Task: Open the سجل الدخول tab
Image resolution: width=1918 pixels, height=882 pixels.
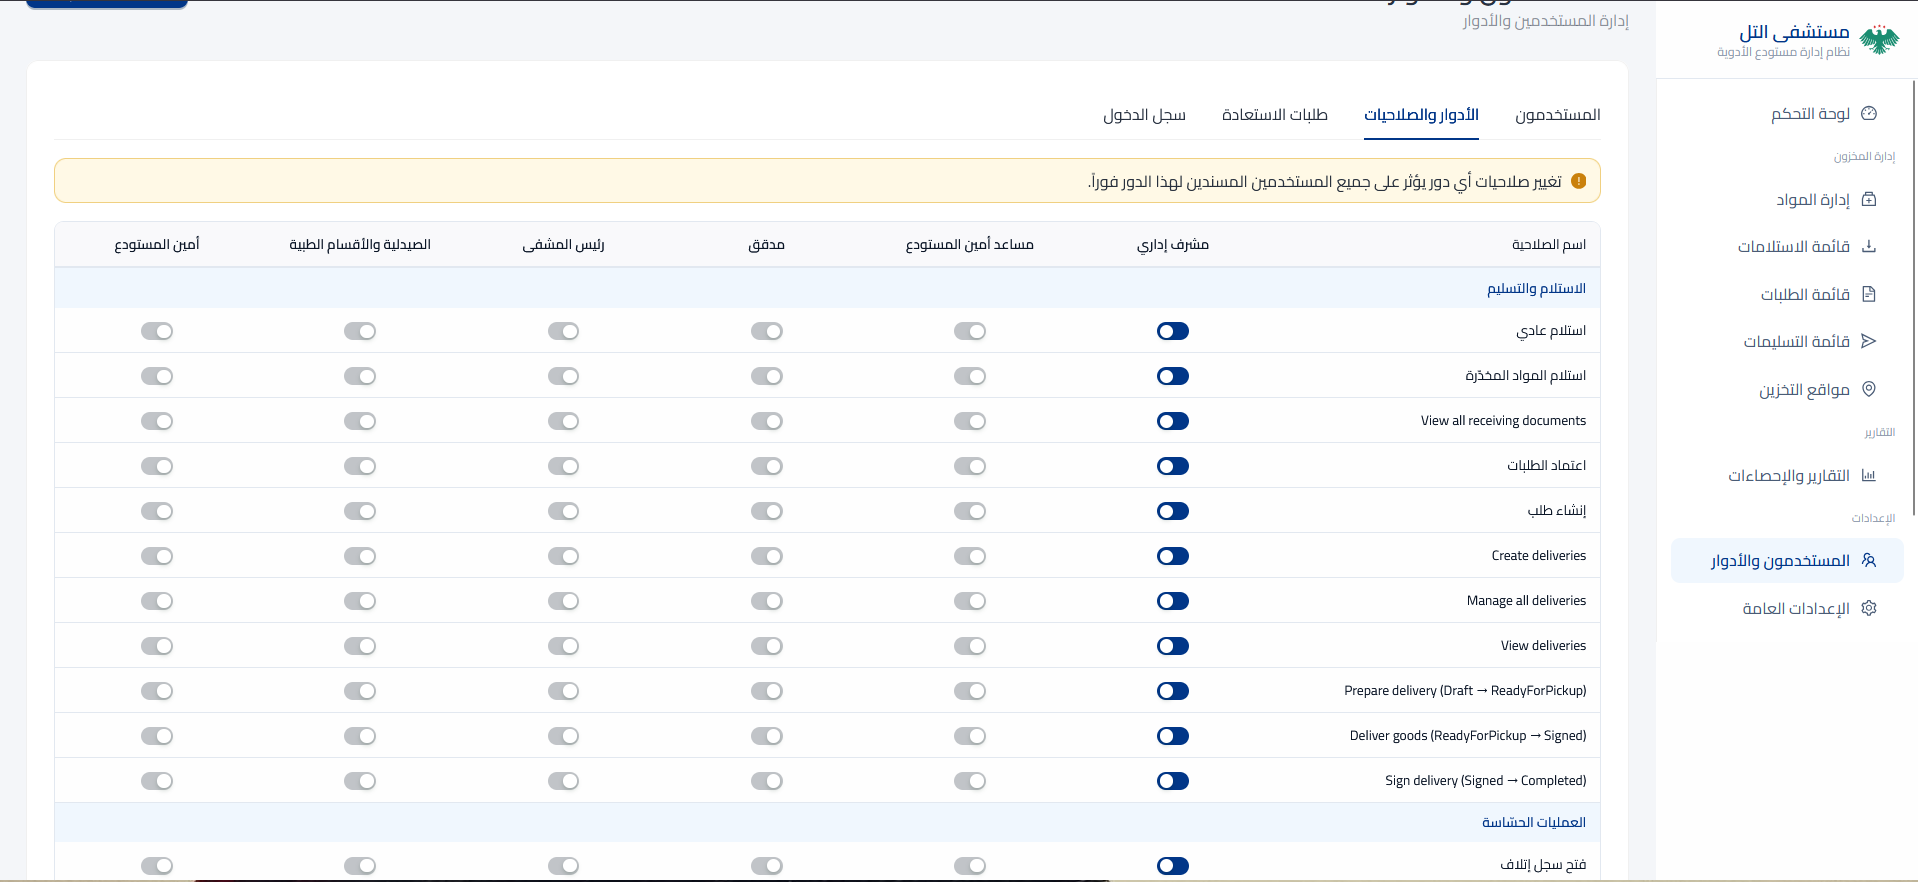Action: pyautogui.click(x=1145, y=115)
